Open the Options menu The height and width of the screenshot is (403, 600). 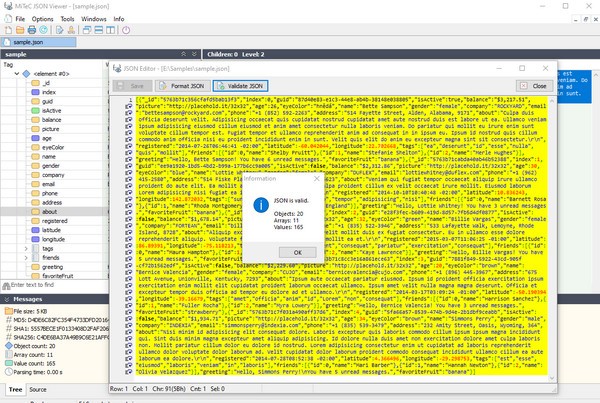click(42, 19)
